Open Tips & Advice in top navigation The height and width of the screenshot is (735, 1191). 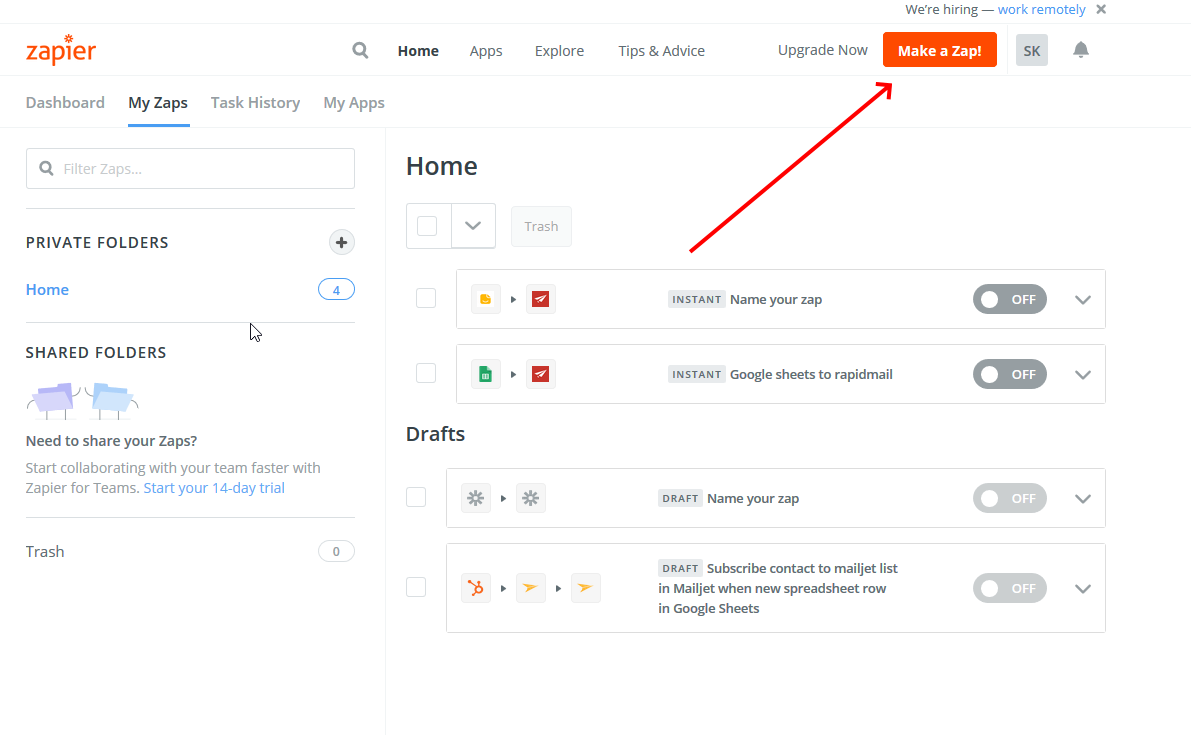click(x=661, y=51)
